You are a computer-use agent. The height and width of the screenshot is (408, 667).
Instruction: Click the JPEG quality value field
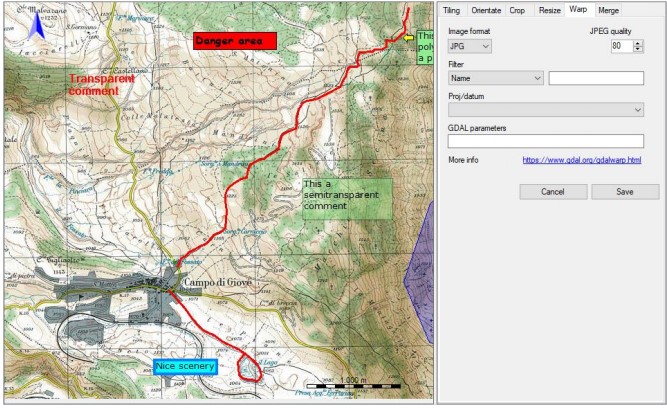click(x=622, y=46)
